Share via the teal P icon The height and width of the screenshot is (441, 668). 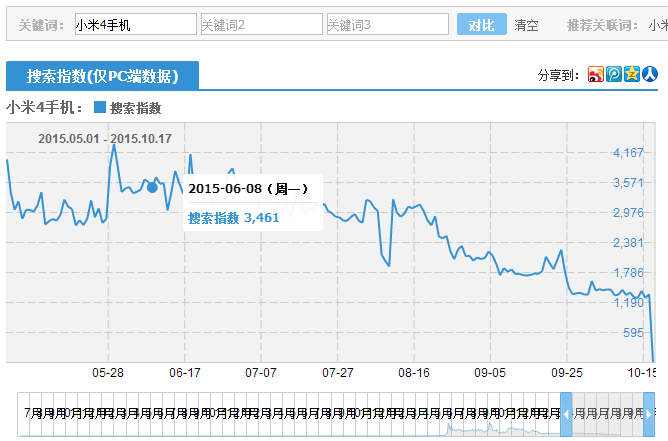[x=614, y=74]
